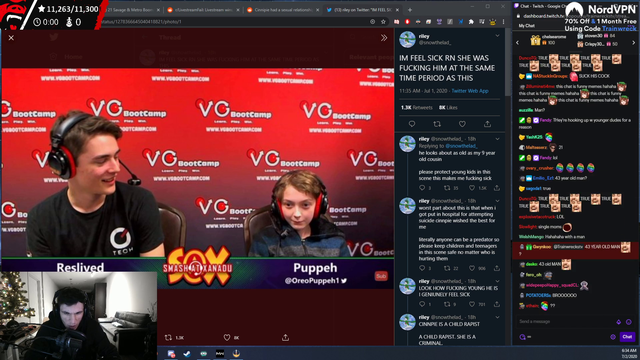Image resolution: width=640 pixels, height=360 pixels.
Task: Share the 'anyone can be a predator' reply
Action: coord(497,269)
